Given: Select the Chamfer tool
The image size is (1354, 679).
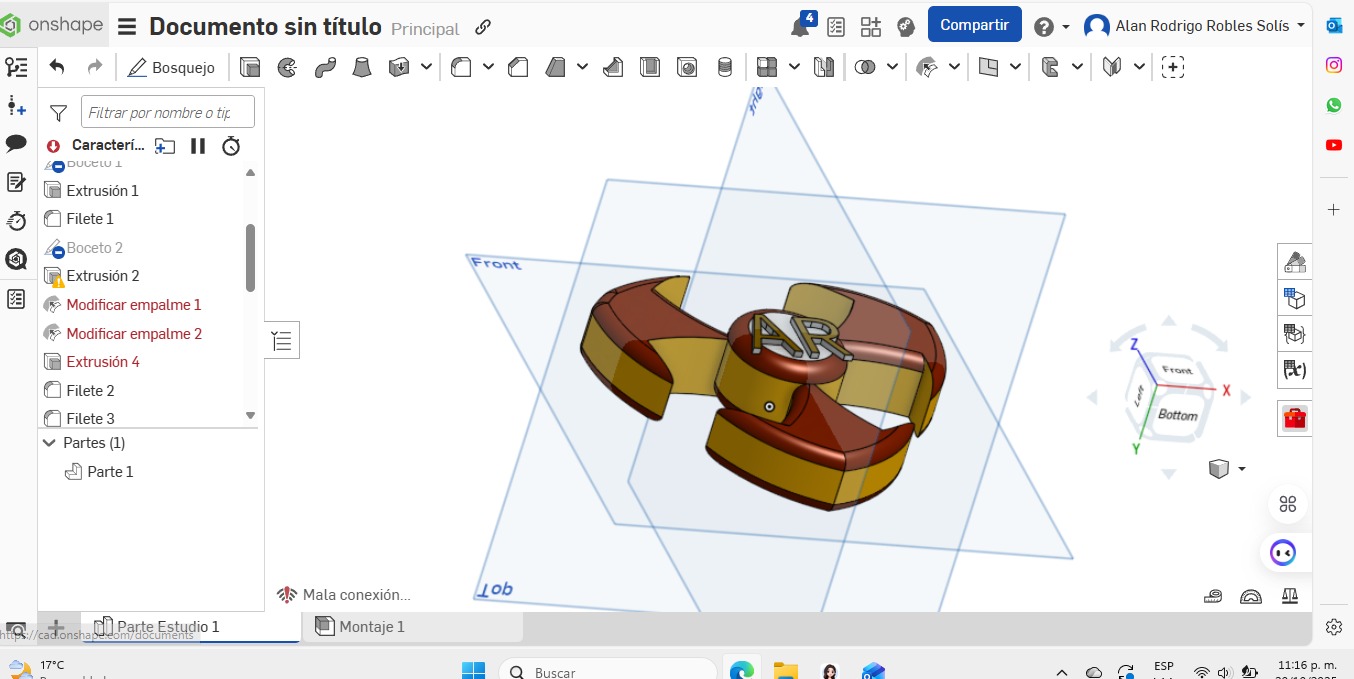Looking at the screenshot, I should click(x=518, y=67).
